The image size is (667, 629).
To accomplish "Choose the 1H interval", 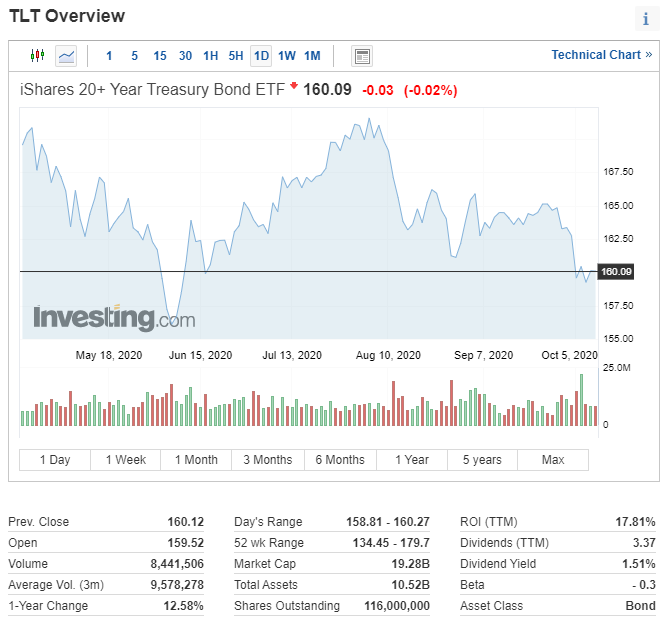I will [211, 56].
